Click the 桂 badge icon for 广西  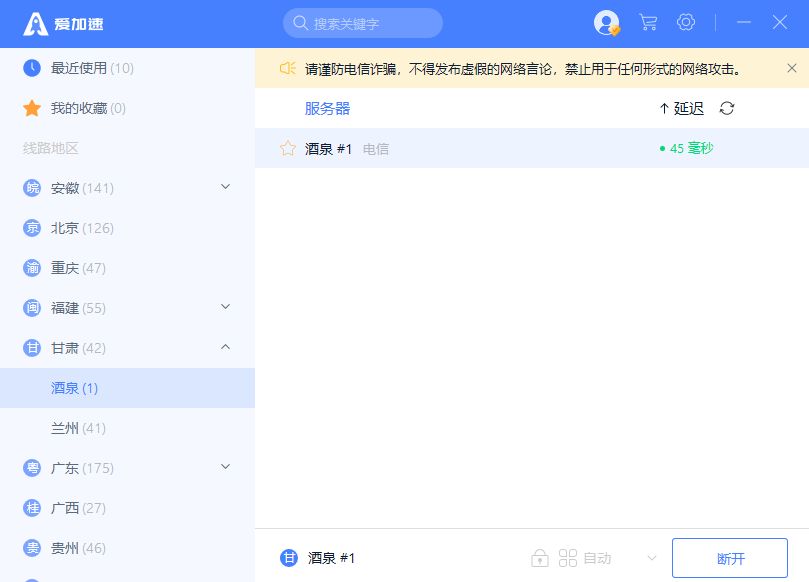32,508
